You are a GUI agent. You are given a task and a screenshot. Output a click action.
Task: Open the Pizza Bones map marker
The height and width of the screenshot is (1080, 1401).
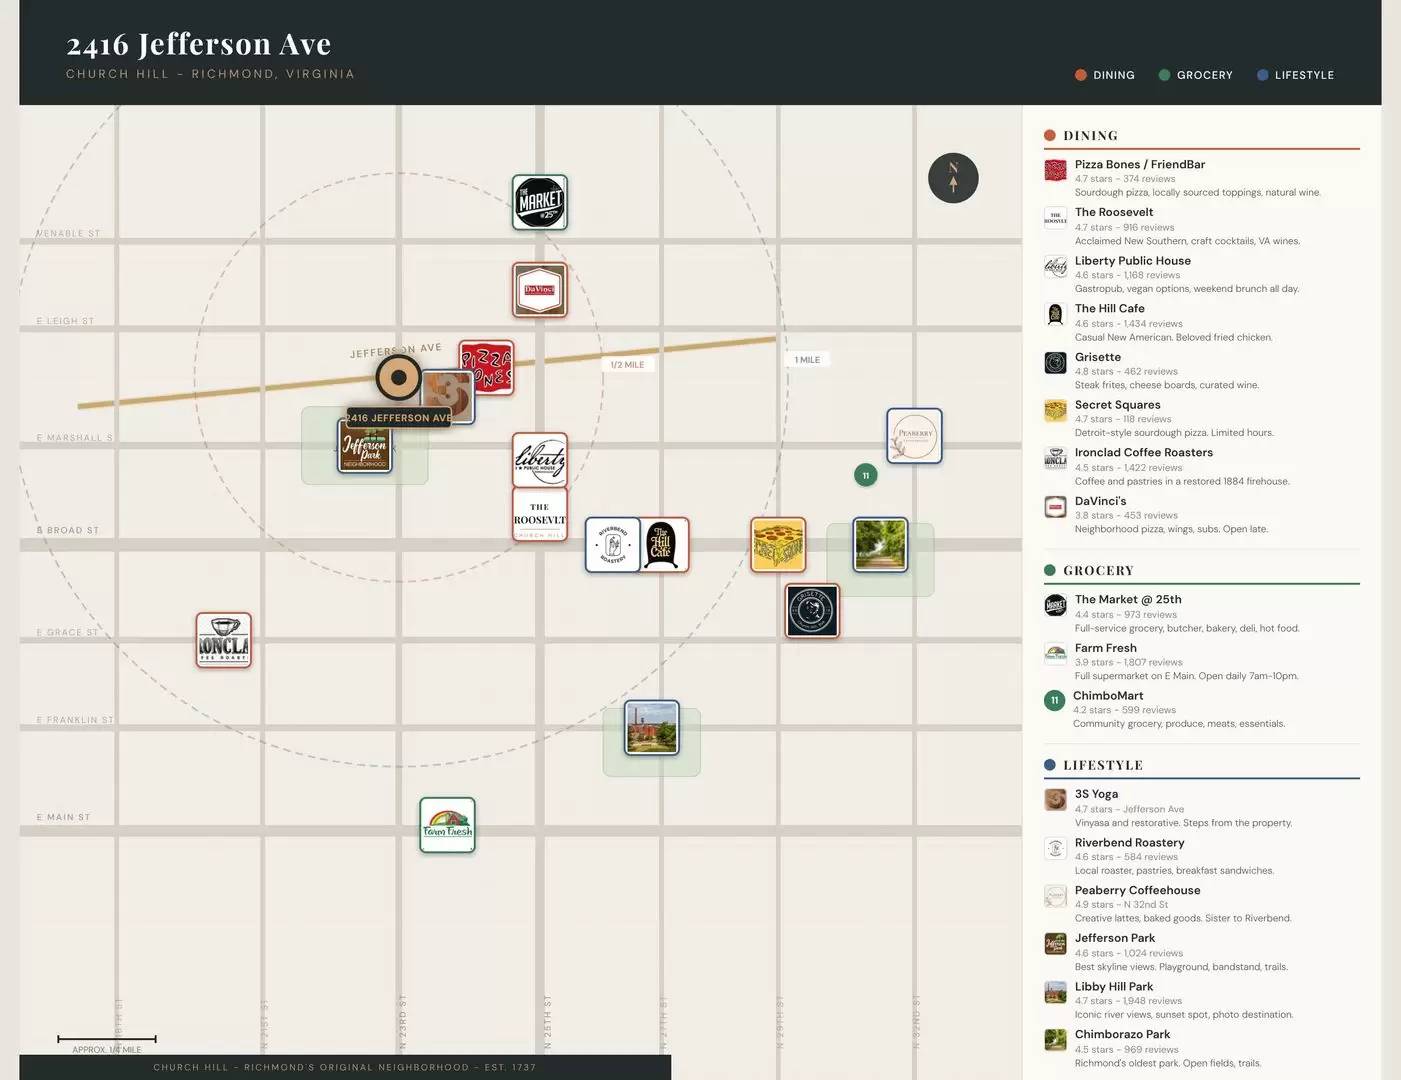click(487, 368)
